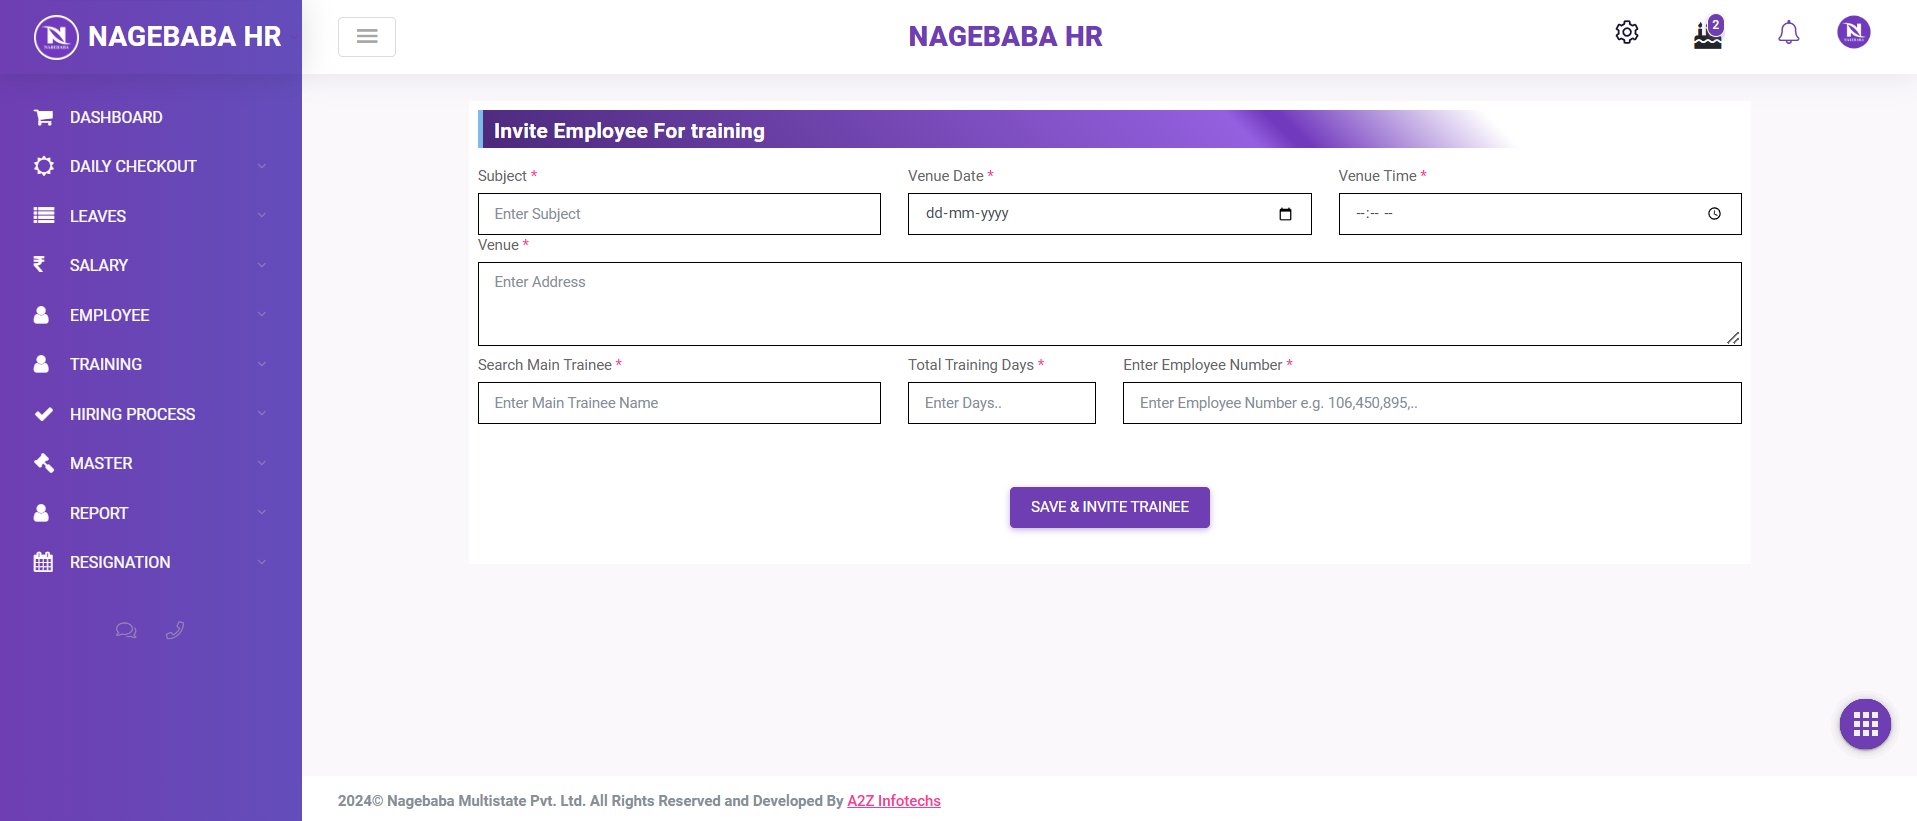
Task: Click the chat bubble icon in sidebar
Action: point(126,630)
